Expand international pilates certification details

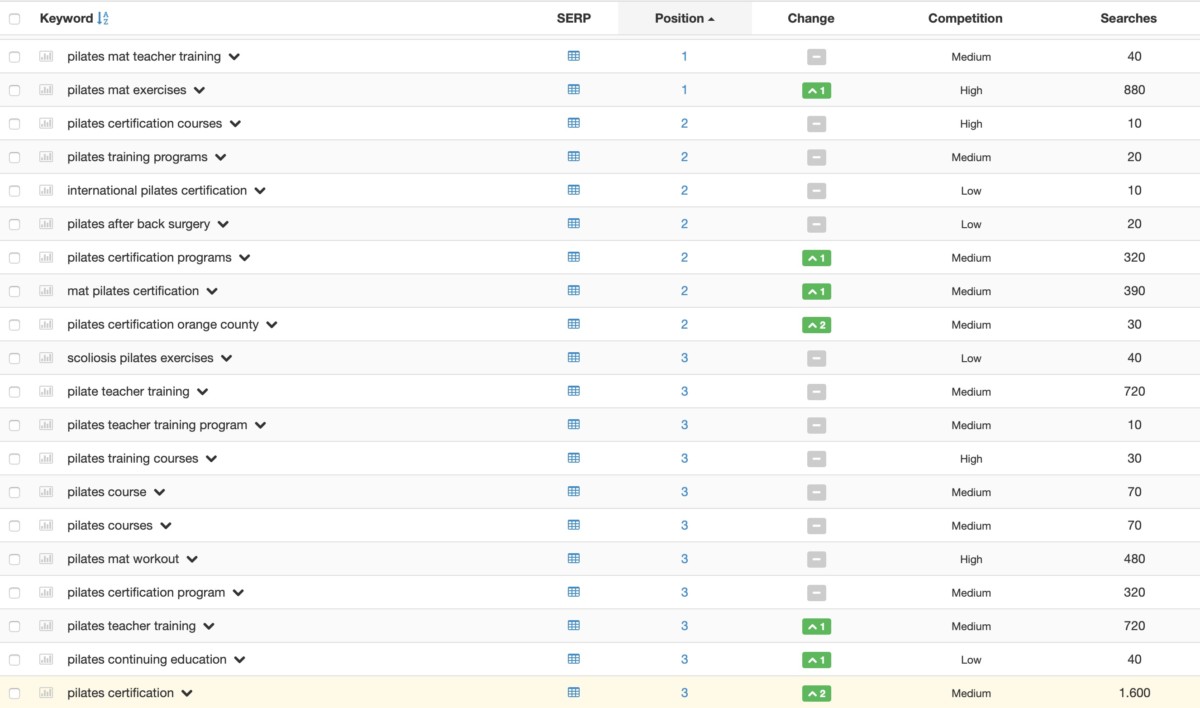tap(260, 191)
